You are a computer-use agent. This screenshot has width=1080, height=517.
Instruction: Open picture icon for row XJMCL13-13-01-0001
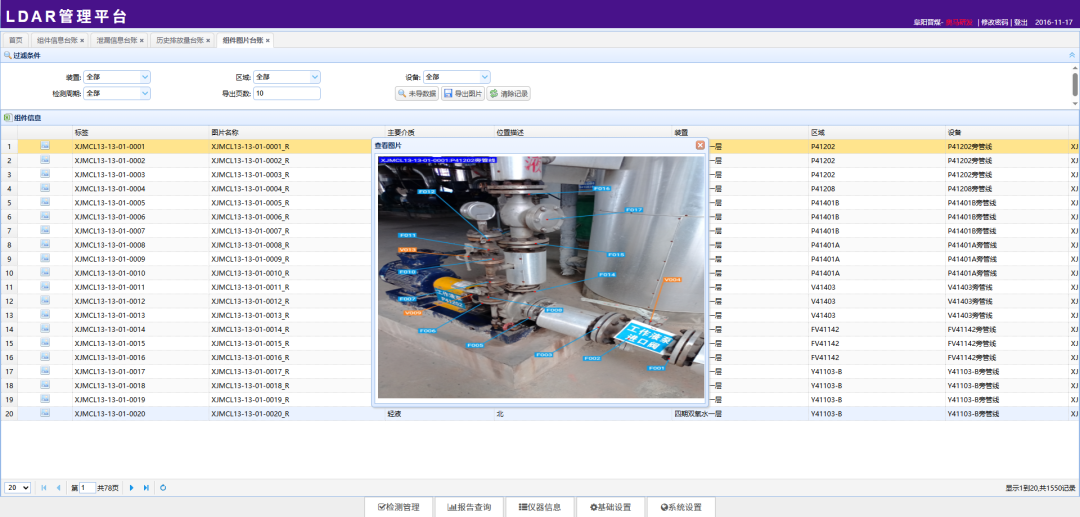(45, 146)
